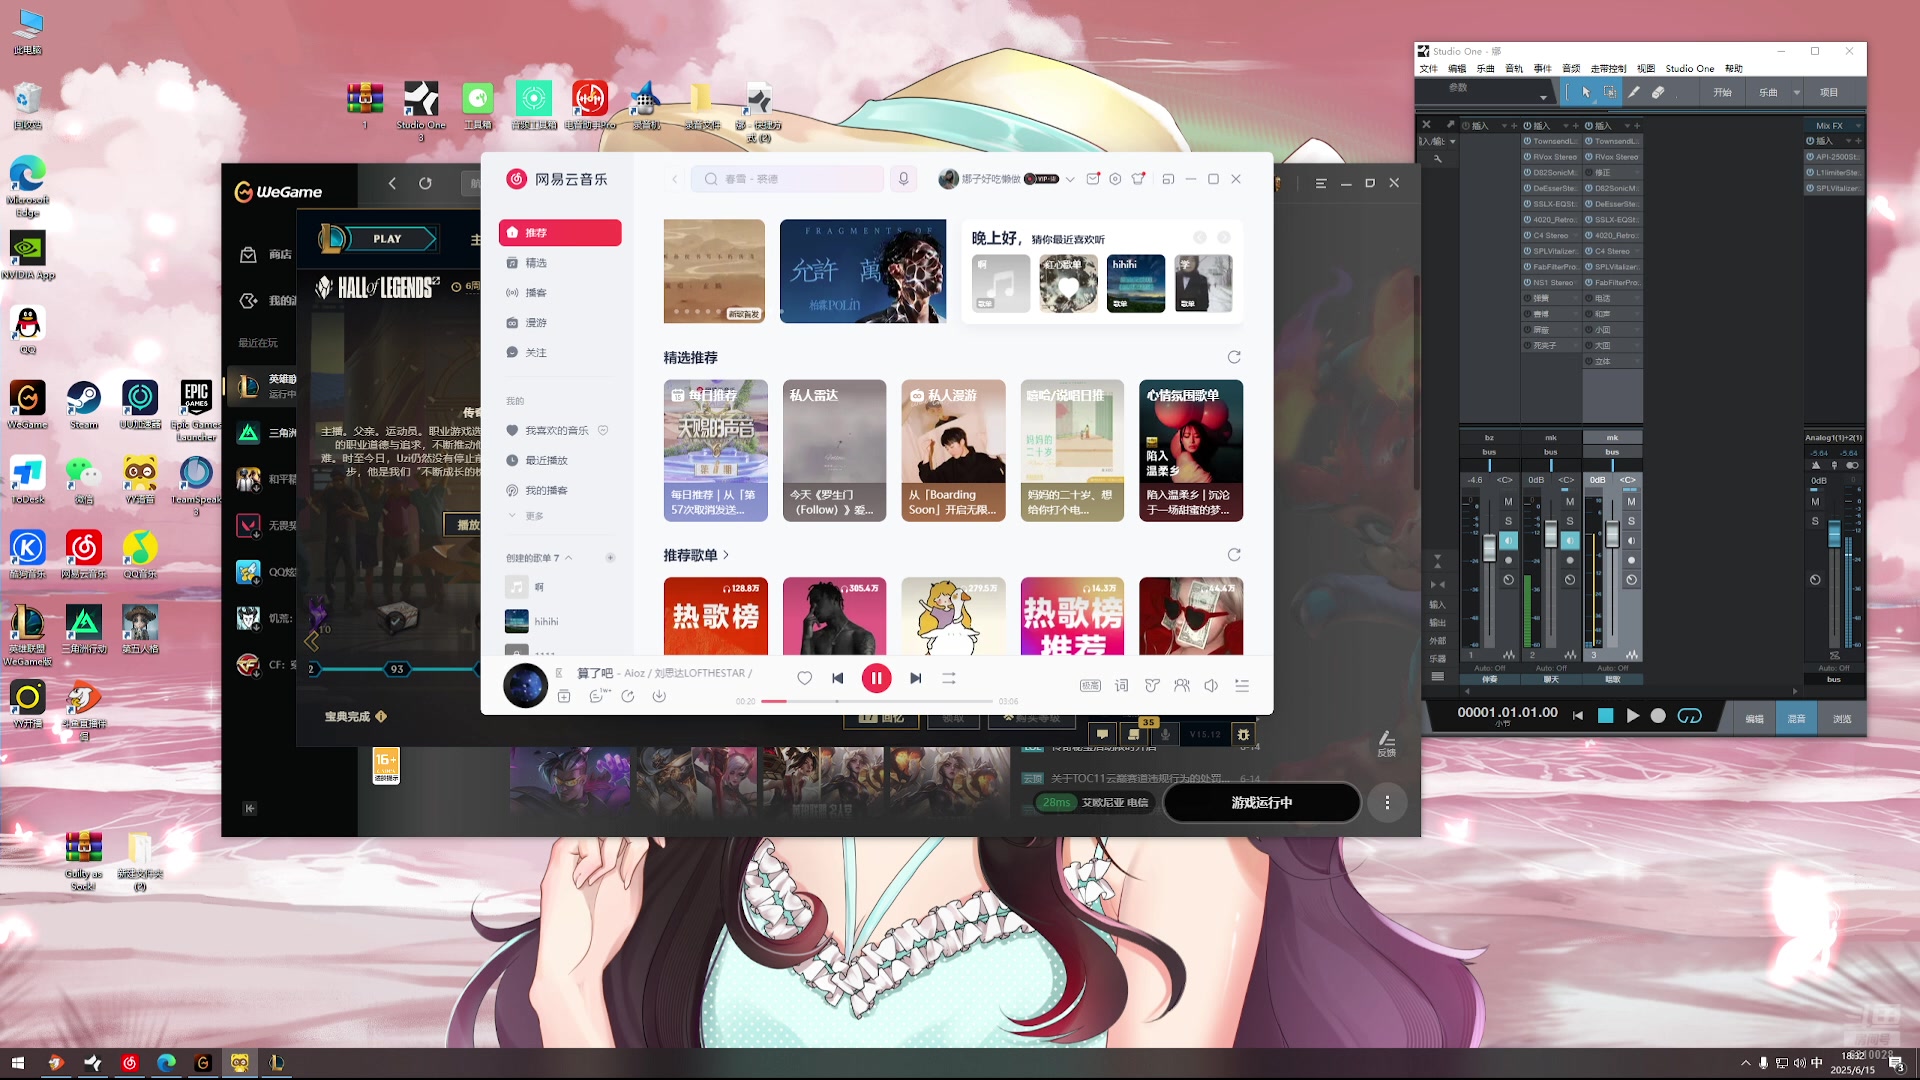Toggle monitor on channel 3 唱歌

coord(1631,541)
